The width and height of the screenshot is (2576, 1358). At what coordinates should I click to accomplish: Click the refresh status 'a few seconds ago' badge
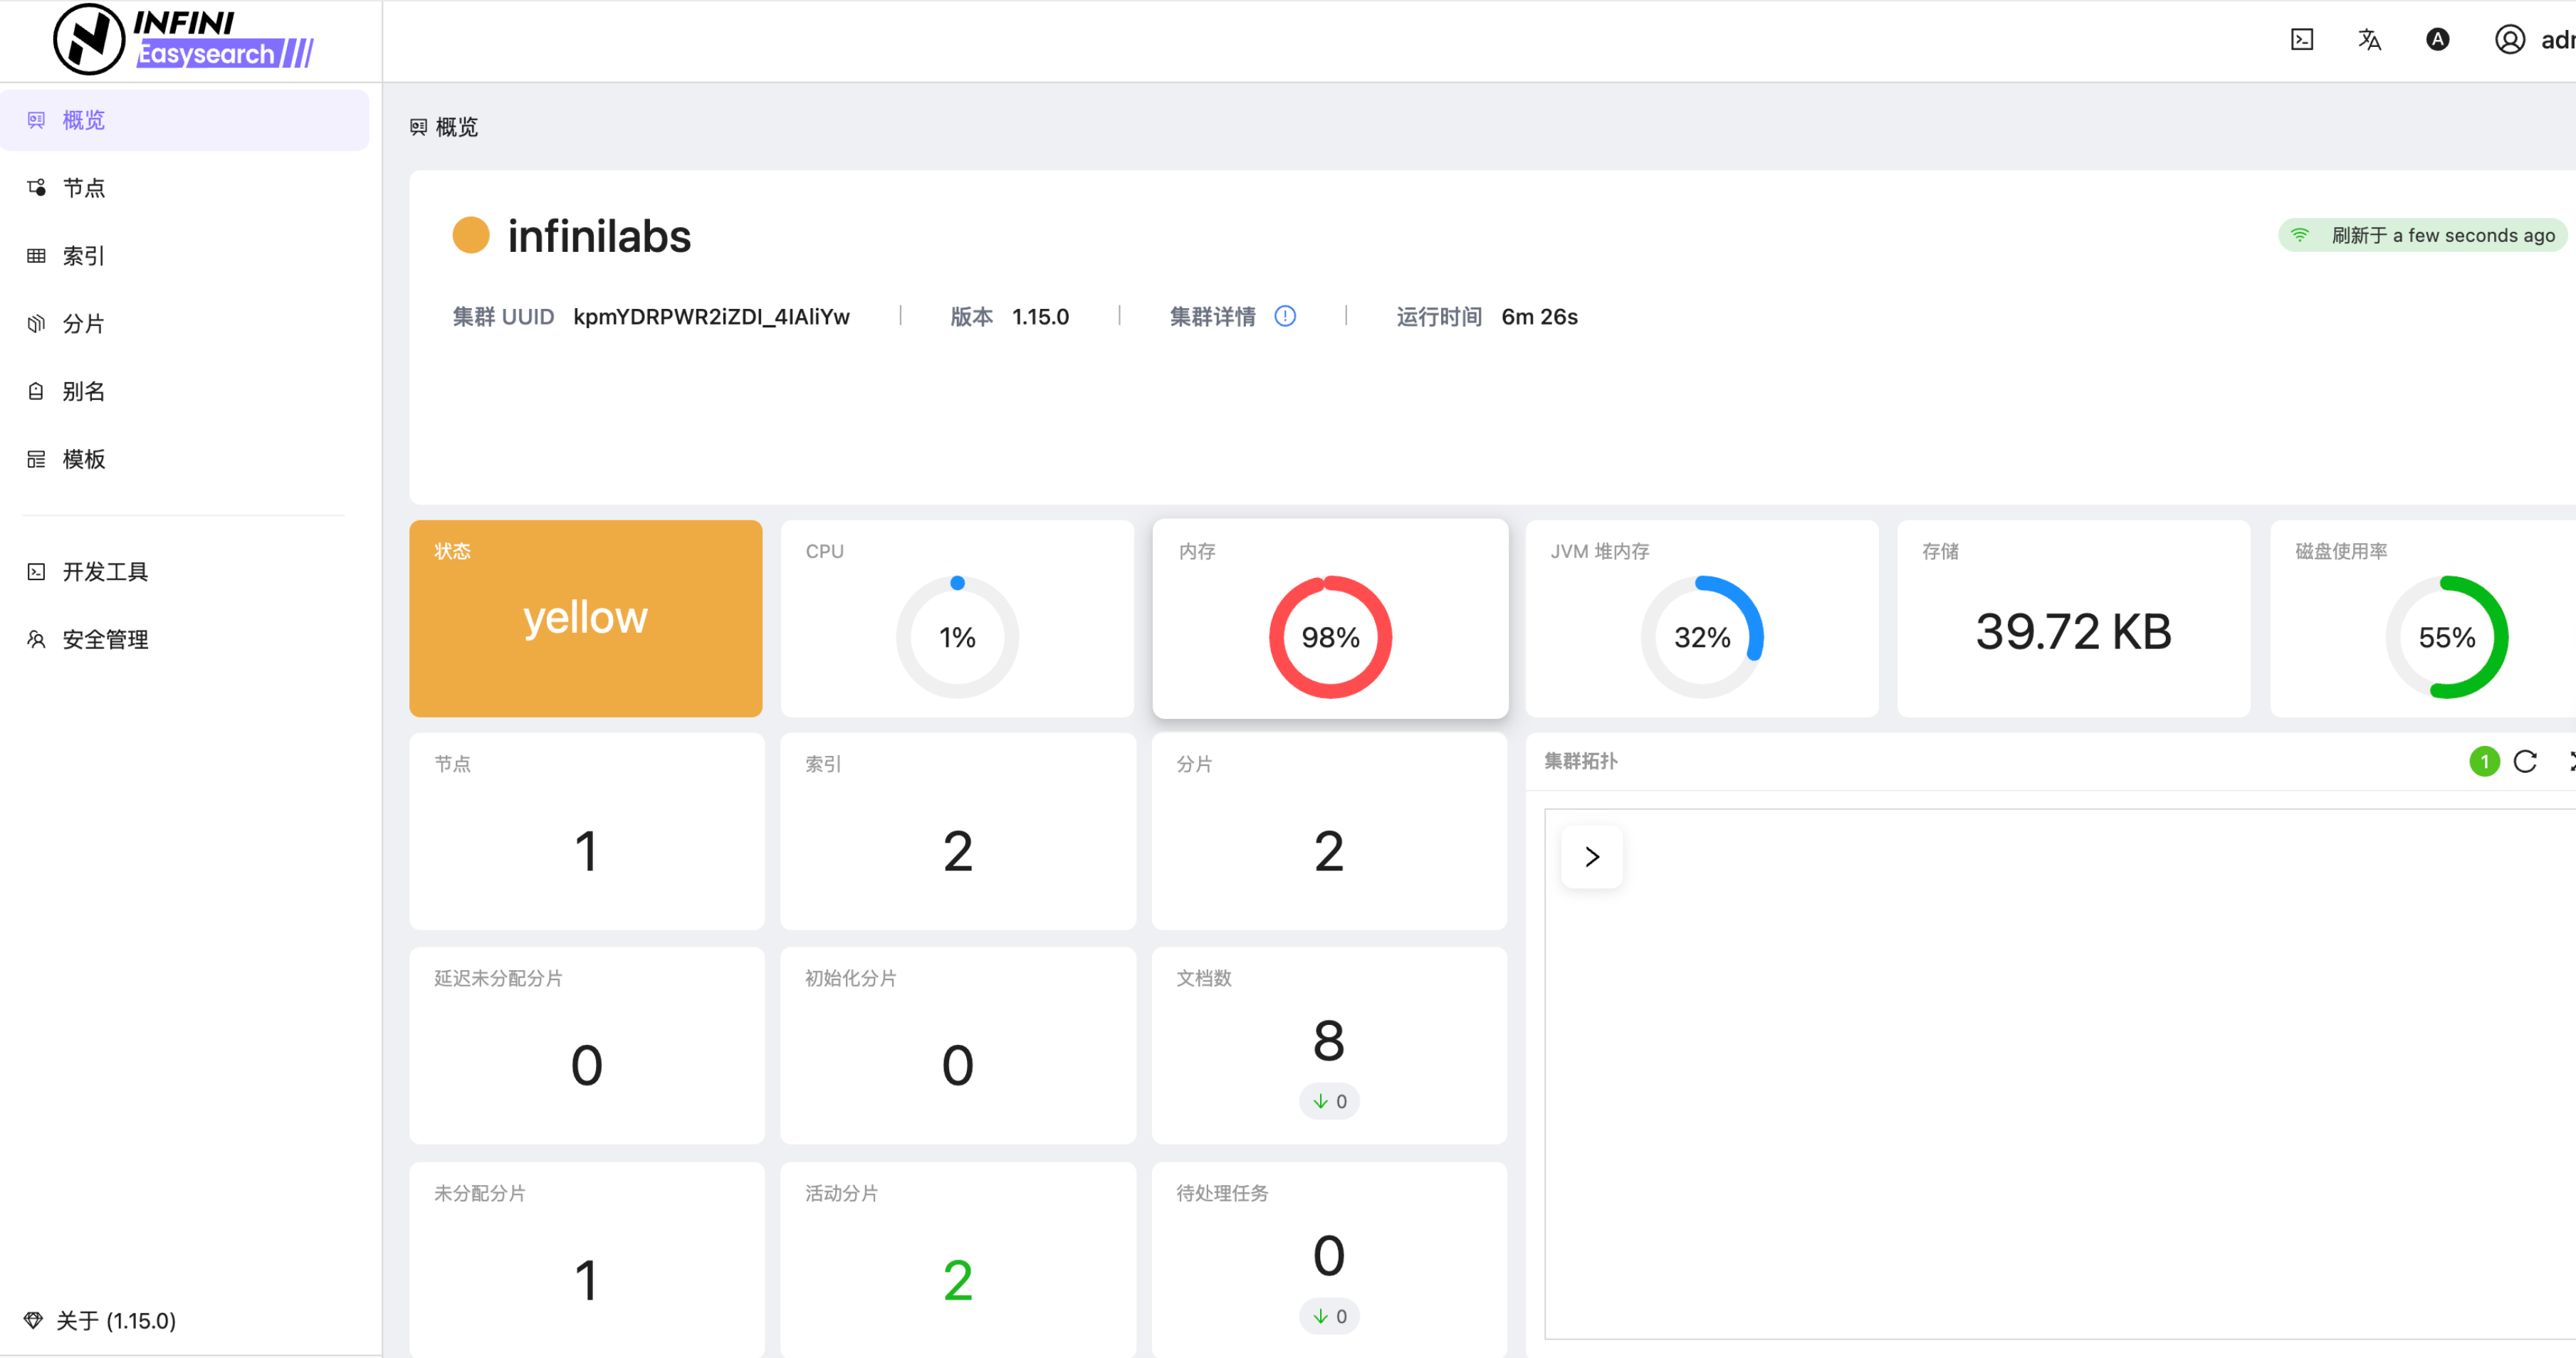2422,236
